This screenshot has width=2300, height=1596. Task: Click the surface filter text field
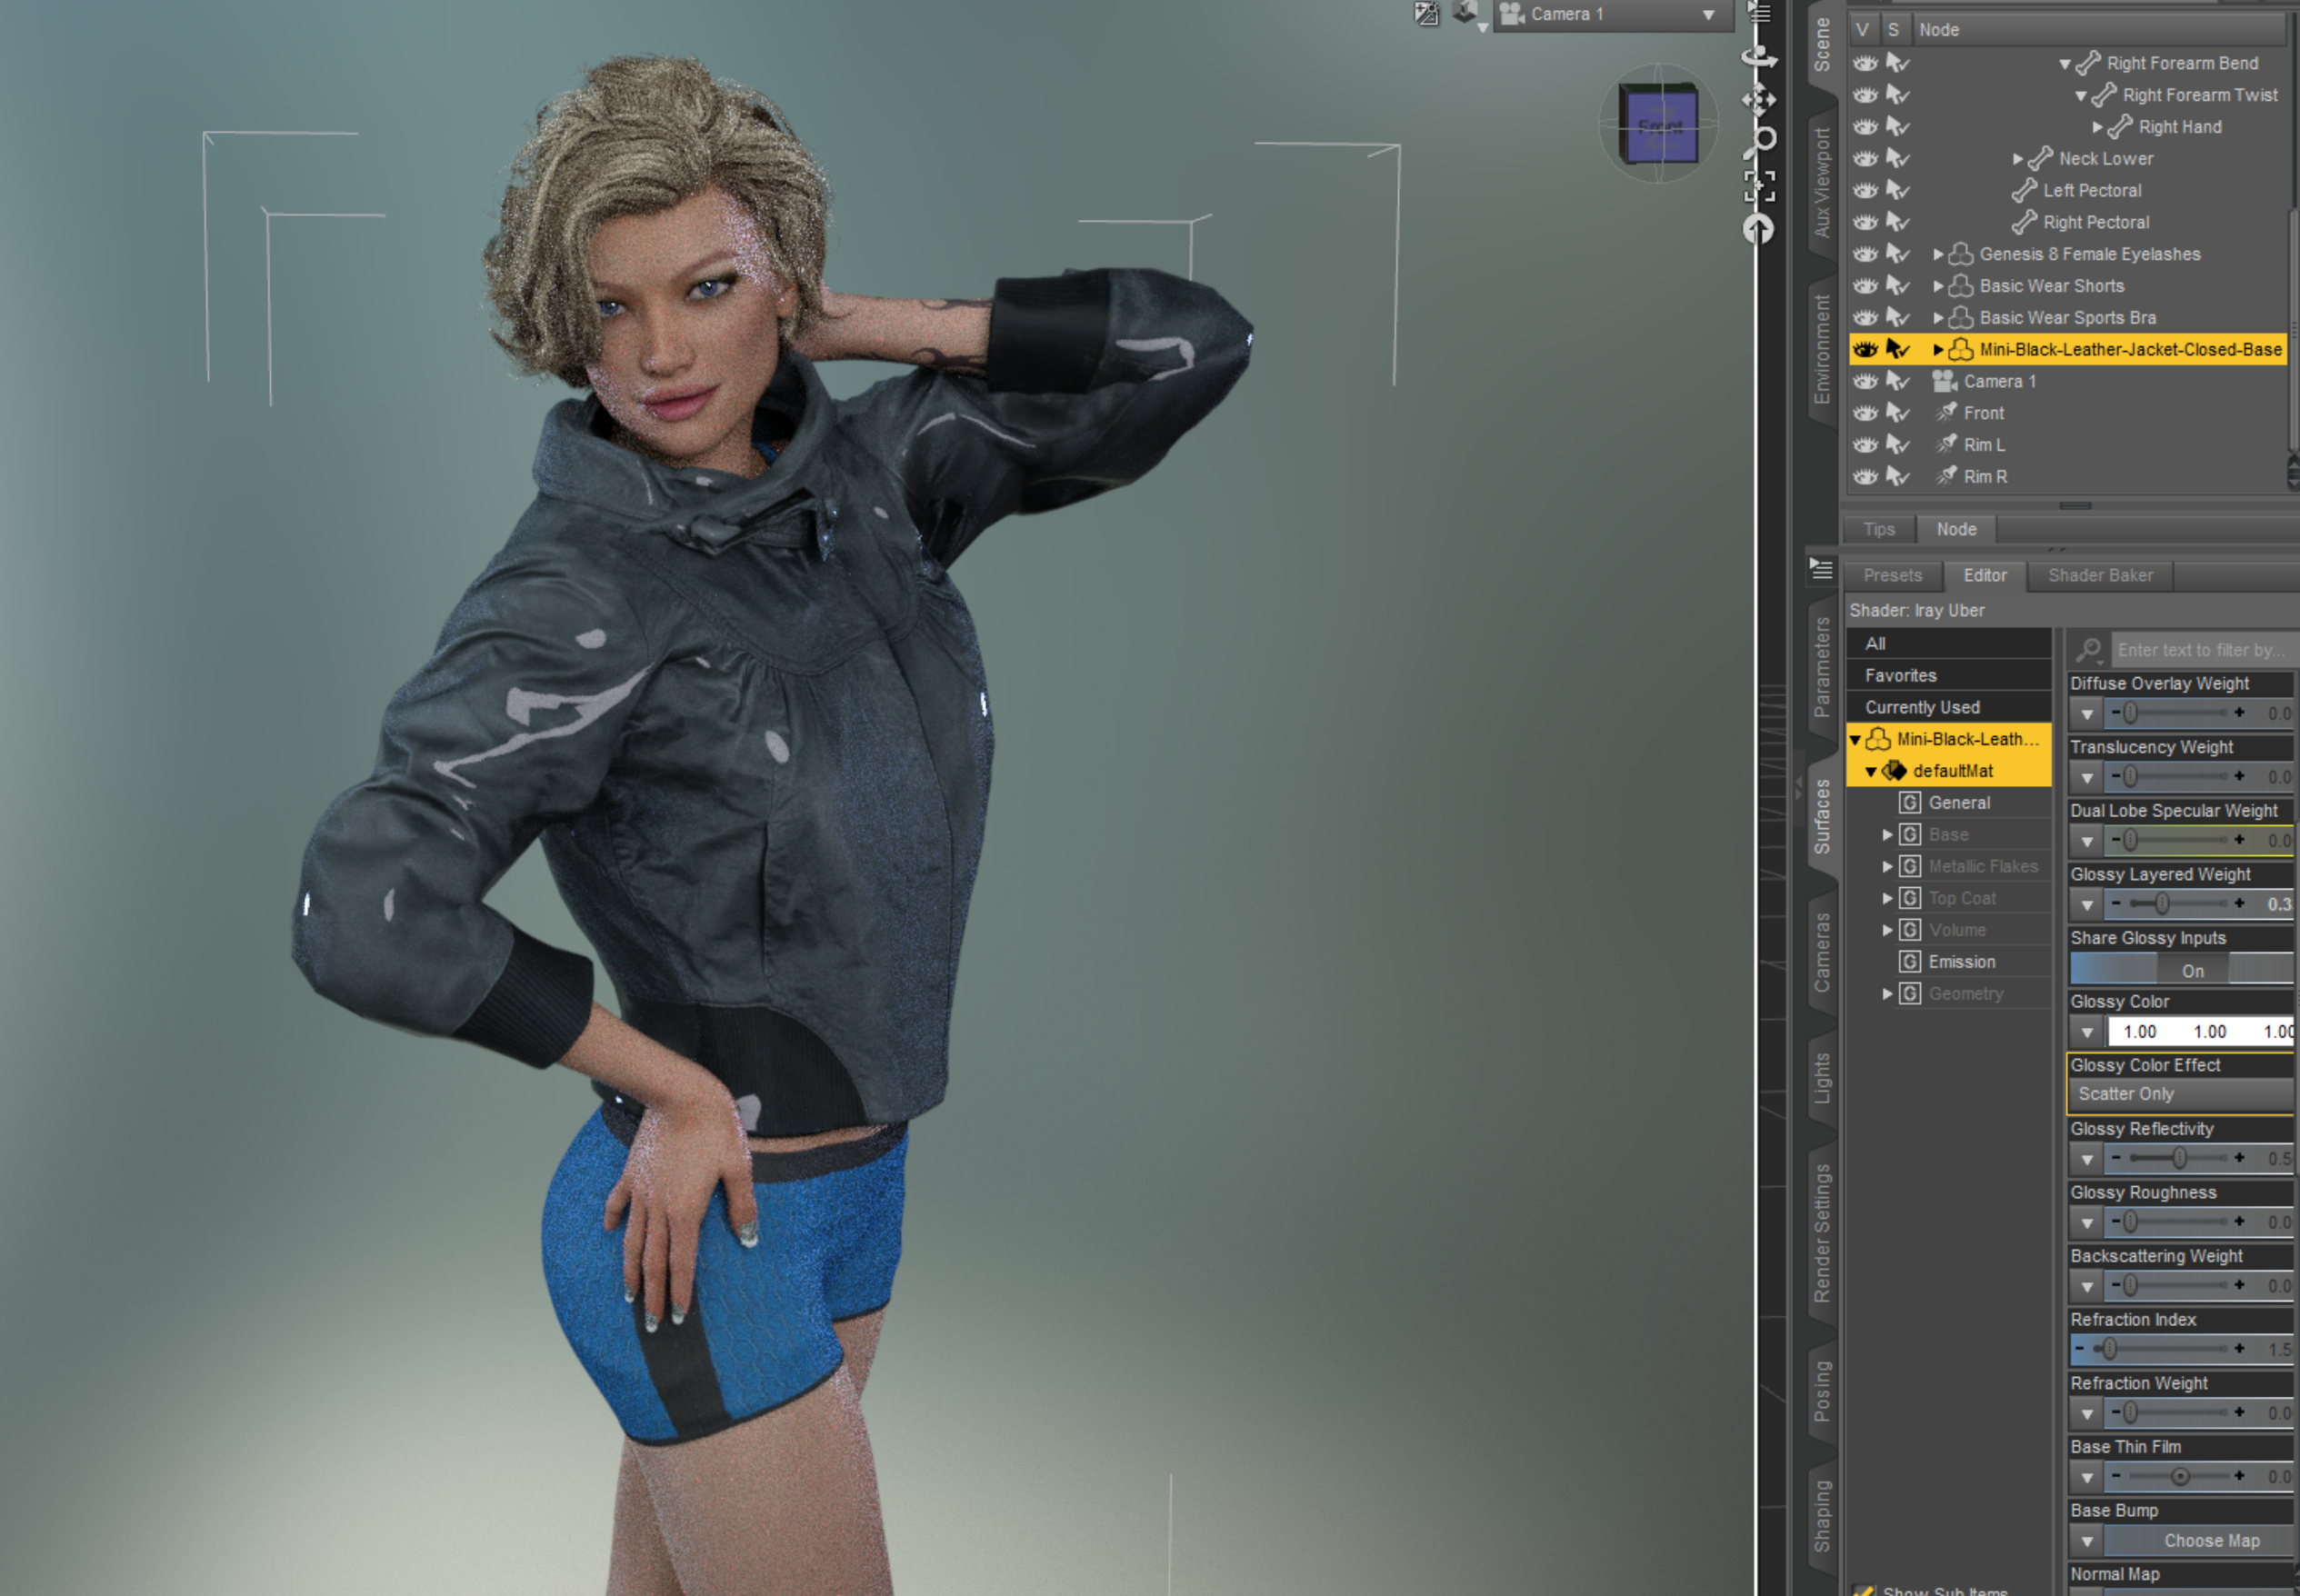tap(2200, 650)
